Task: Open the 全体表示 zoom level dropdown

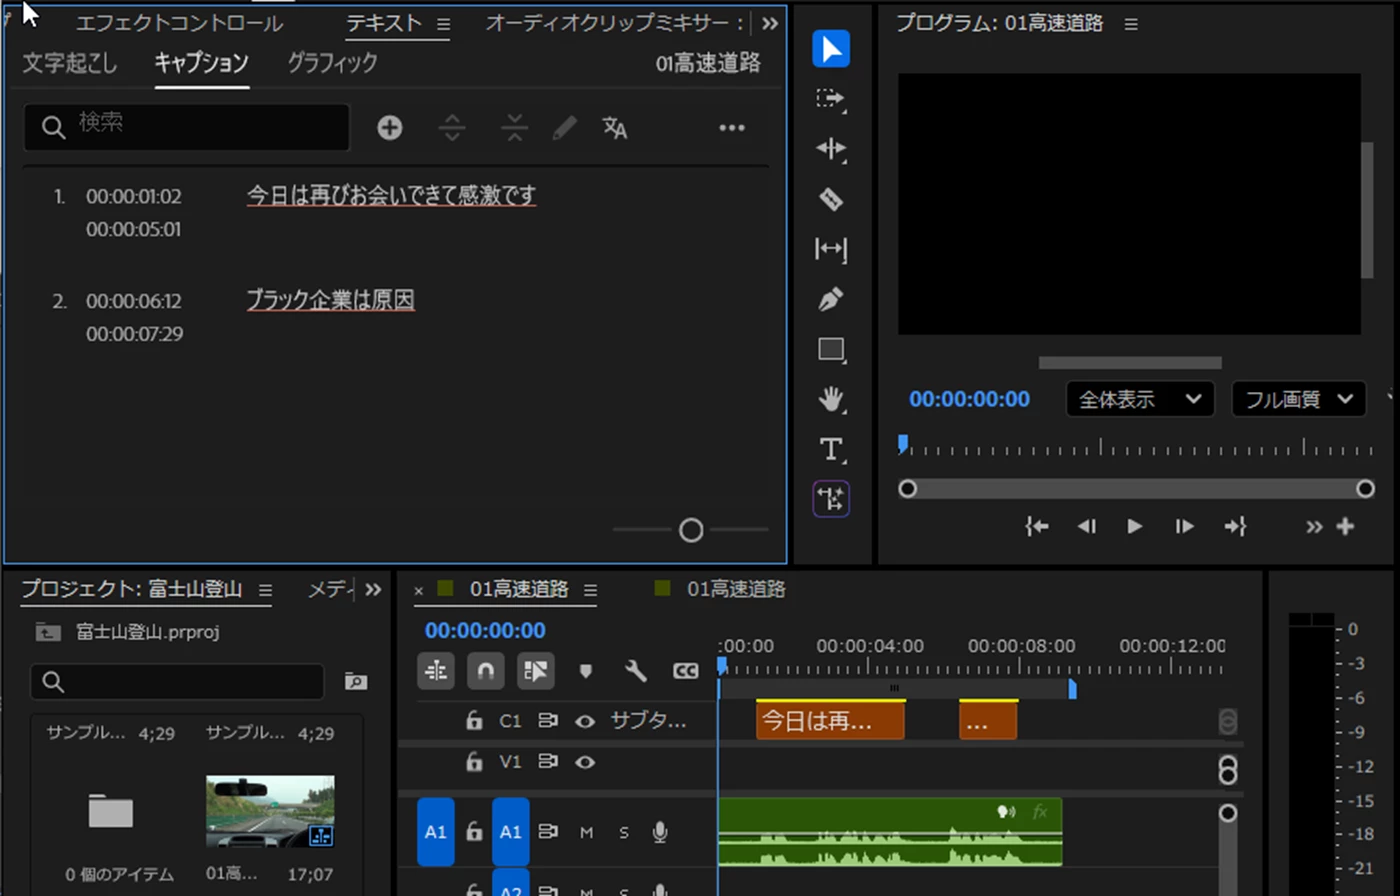Action: point(1140,399)
